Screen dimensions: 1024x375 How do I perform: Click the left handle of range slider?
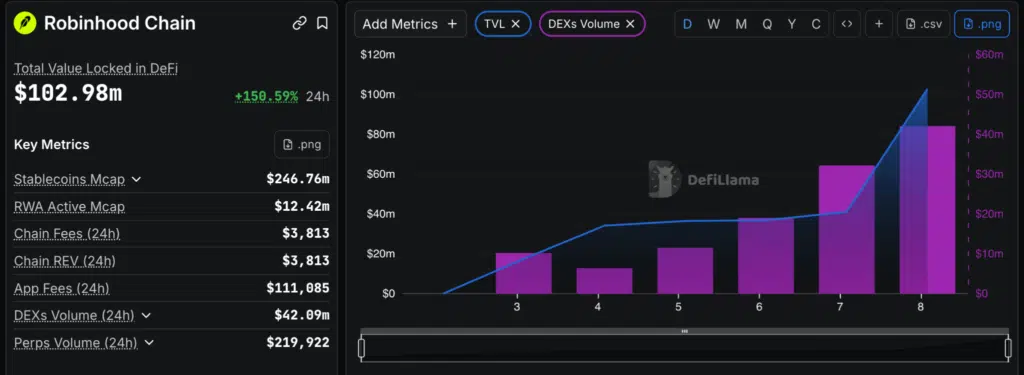coord(361,348)
